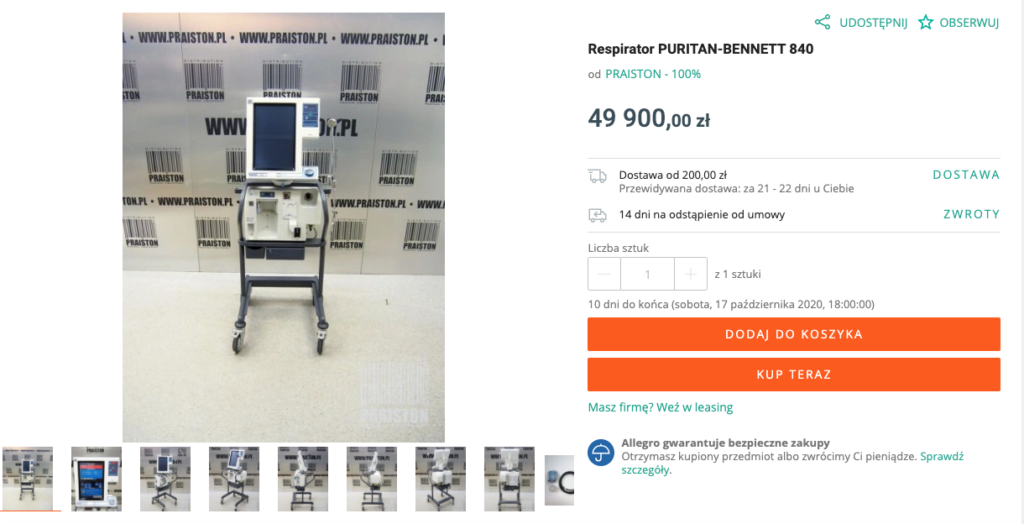The height and width of the screenshot is (524, 1024).
Task: Open the DOSTAWA delivery details link
Action: (x=966, y=175)
